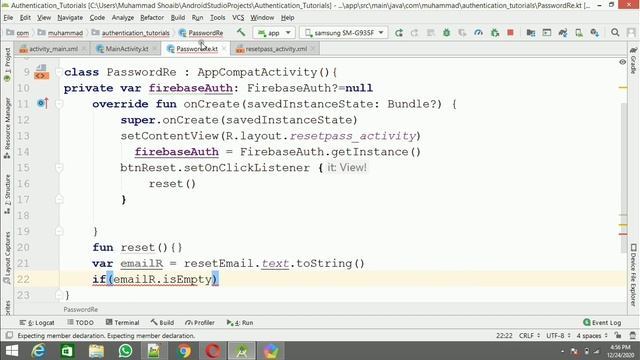640x360 pixels.
Task: Close the MainActivity.kt tab
Action: click(155, 49)
